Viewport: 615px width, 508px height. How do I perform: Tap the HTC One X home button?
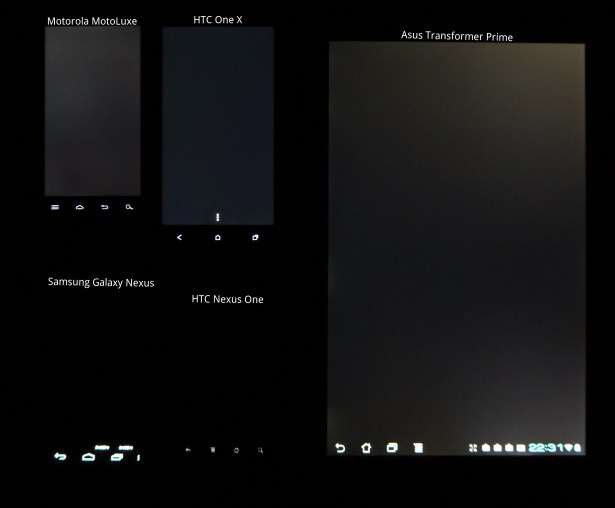click(218, 237)
